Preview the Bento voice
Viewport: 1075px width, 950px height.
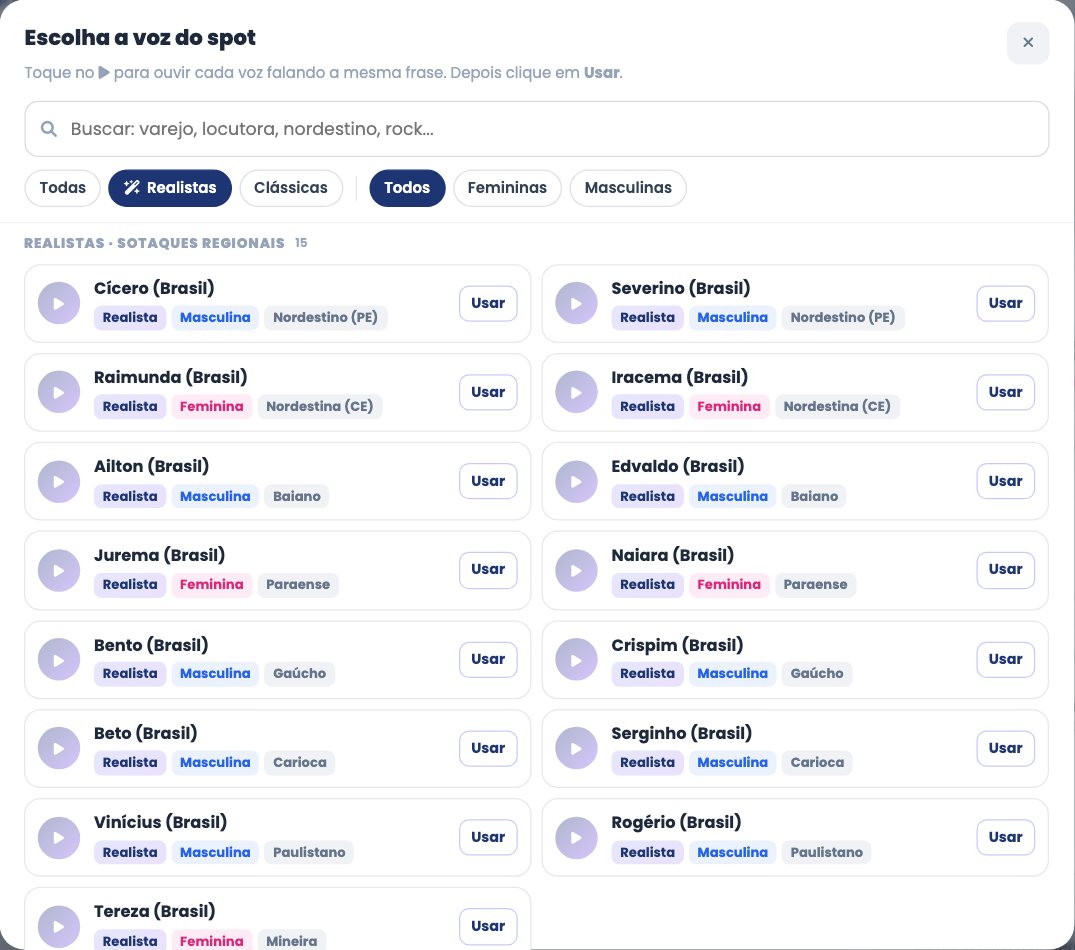(59, 659)
